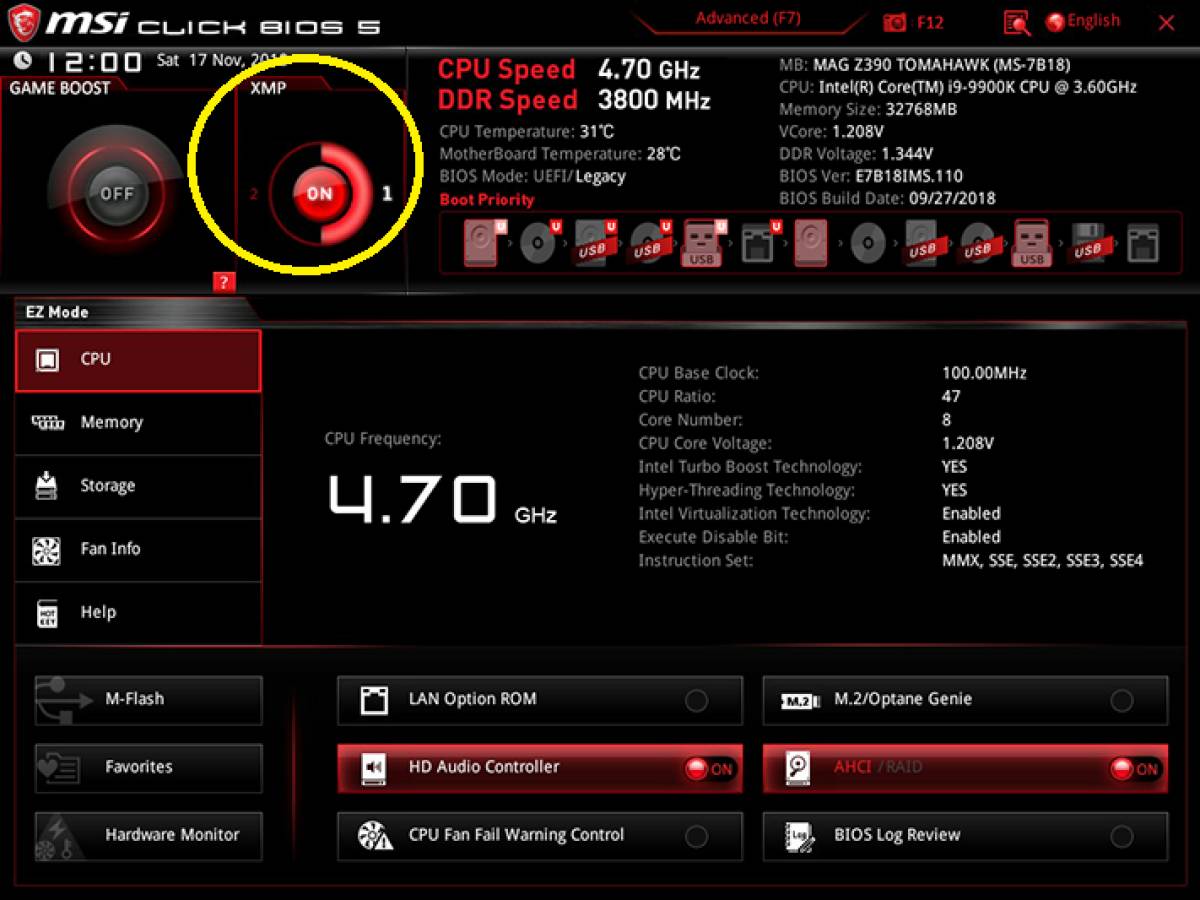Launch the M-Flash utility
The image size is (1200, 900).
pos(148,699)
